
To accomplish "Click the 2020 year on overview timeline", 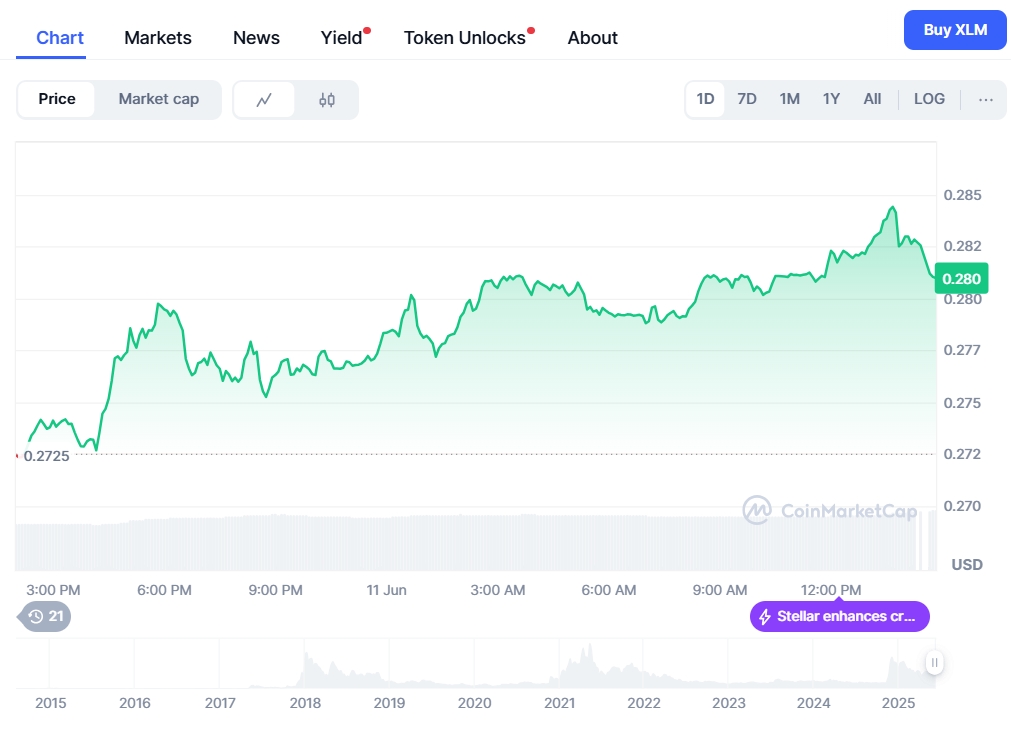I will [475, 703].
